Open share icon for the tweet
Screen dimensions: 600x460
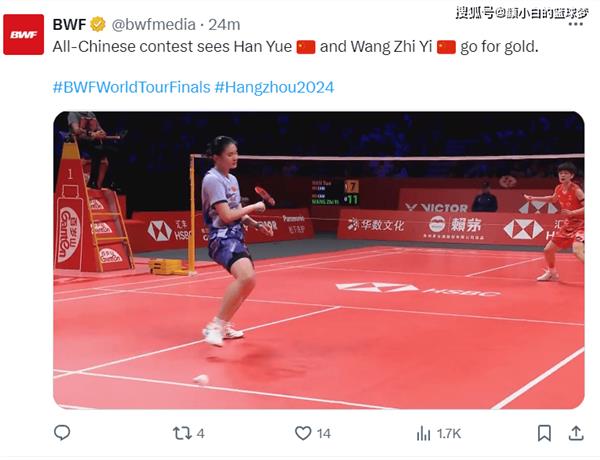tap(576, 433)
